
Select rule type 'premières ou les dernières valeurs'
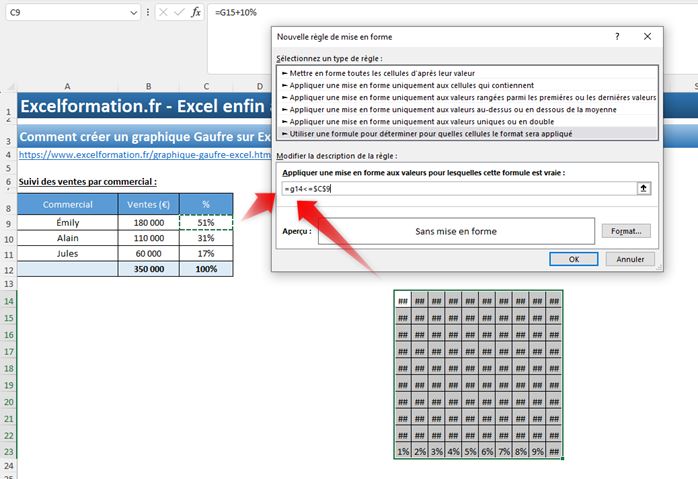tap(467, 97)
